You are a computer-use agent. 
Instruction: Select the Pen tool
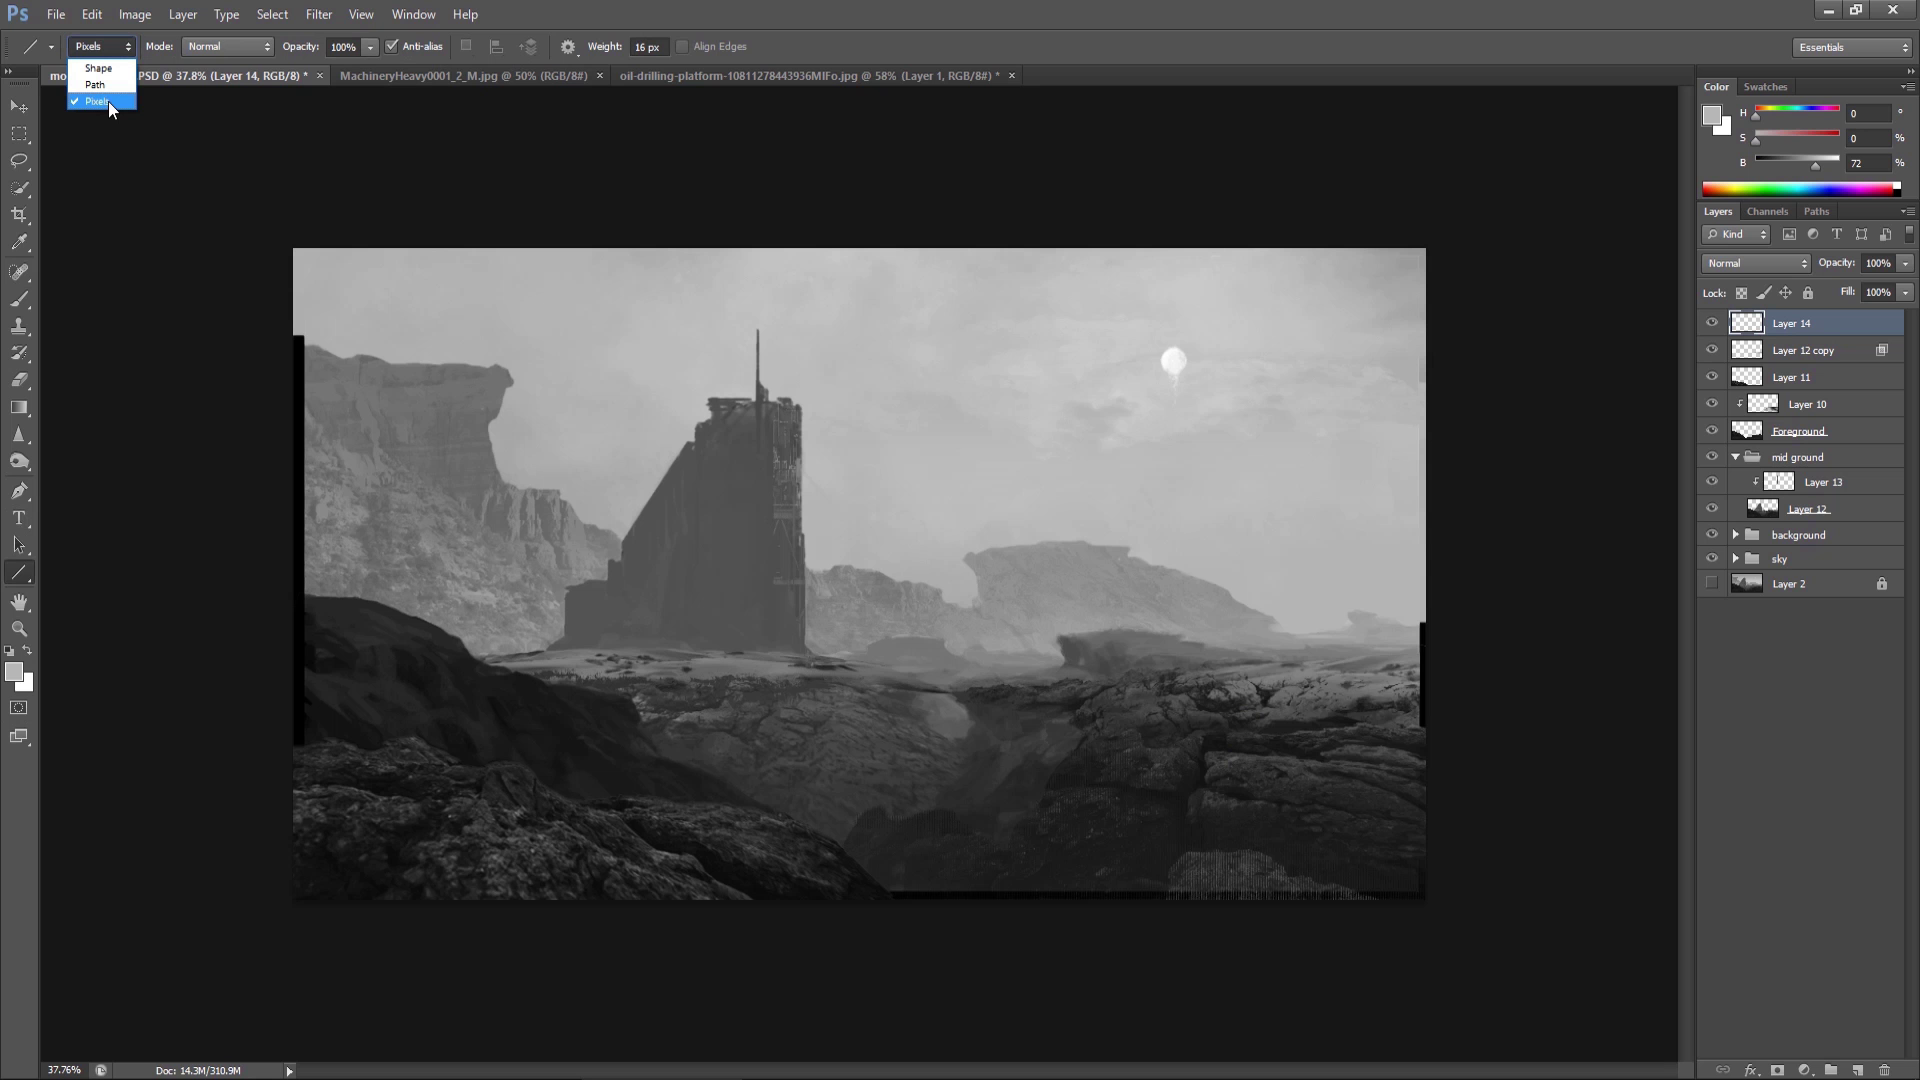click(x=19, y=491)
